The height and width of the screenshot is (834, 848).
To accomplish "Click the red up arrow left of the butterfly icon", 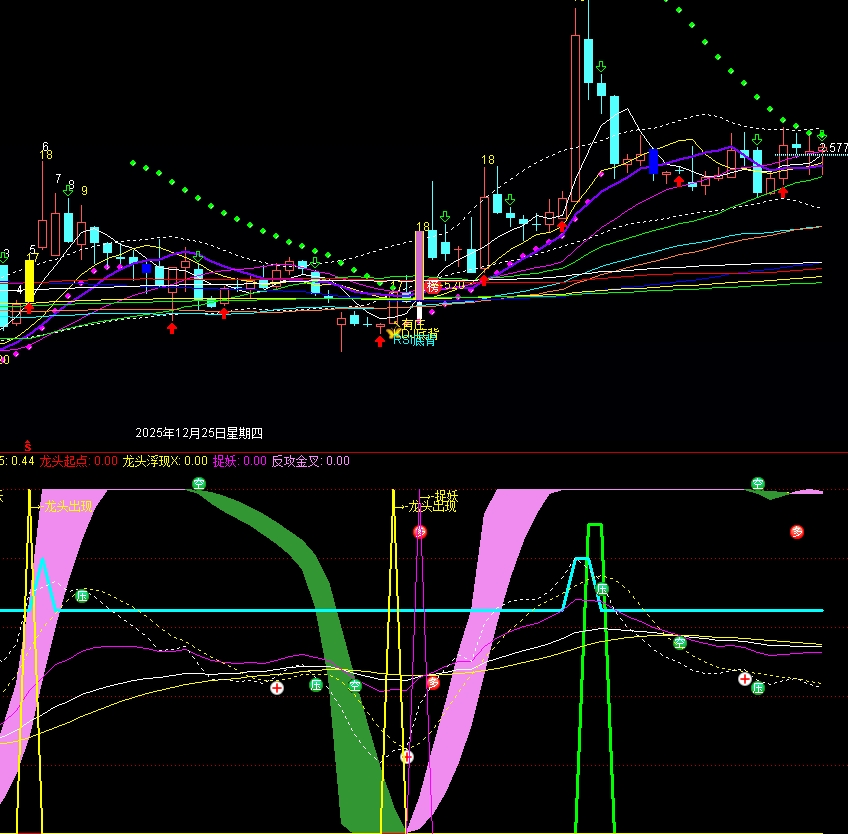I will pyautogui.click(x=380, y=341).
